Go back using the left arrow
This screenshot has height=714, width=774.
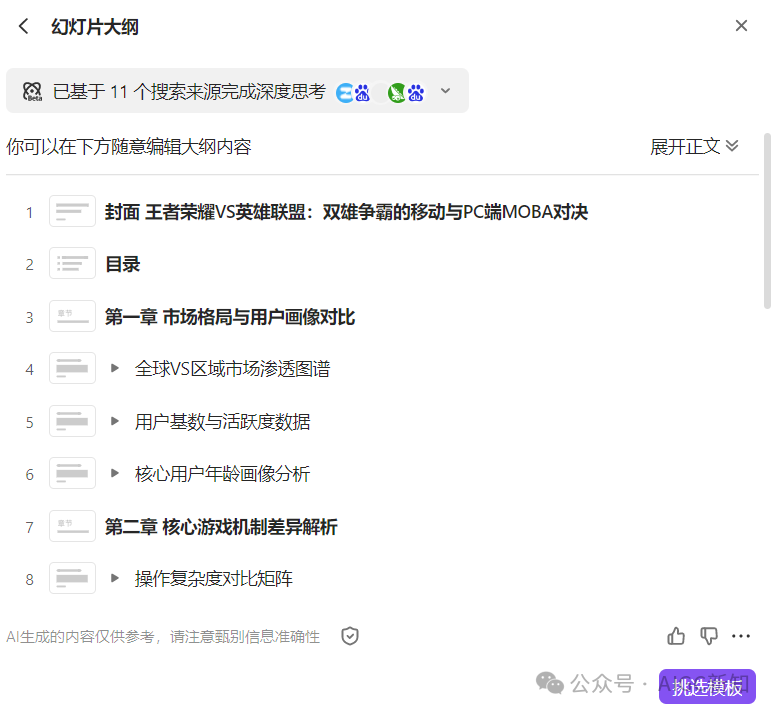tap(23, 26)
